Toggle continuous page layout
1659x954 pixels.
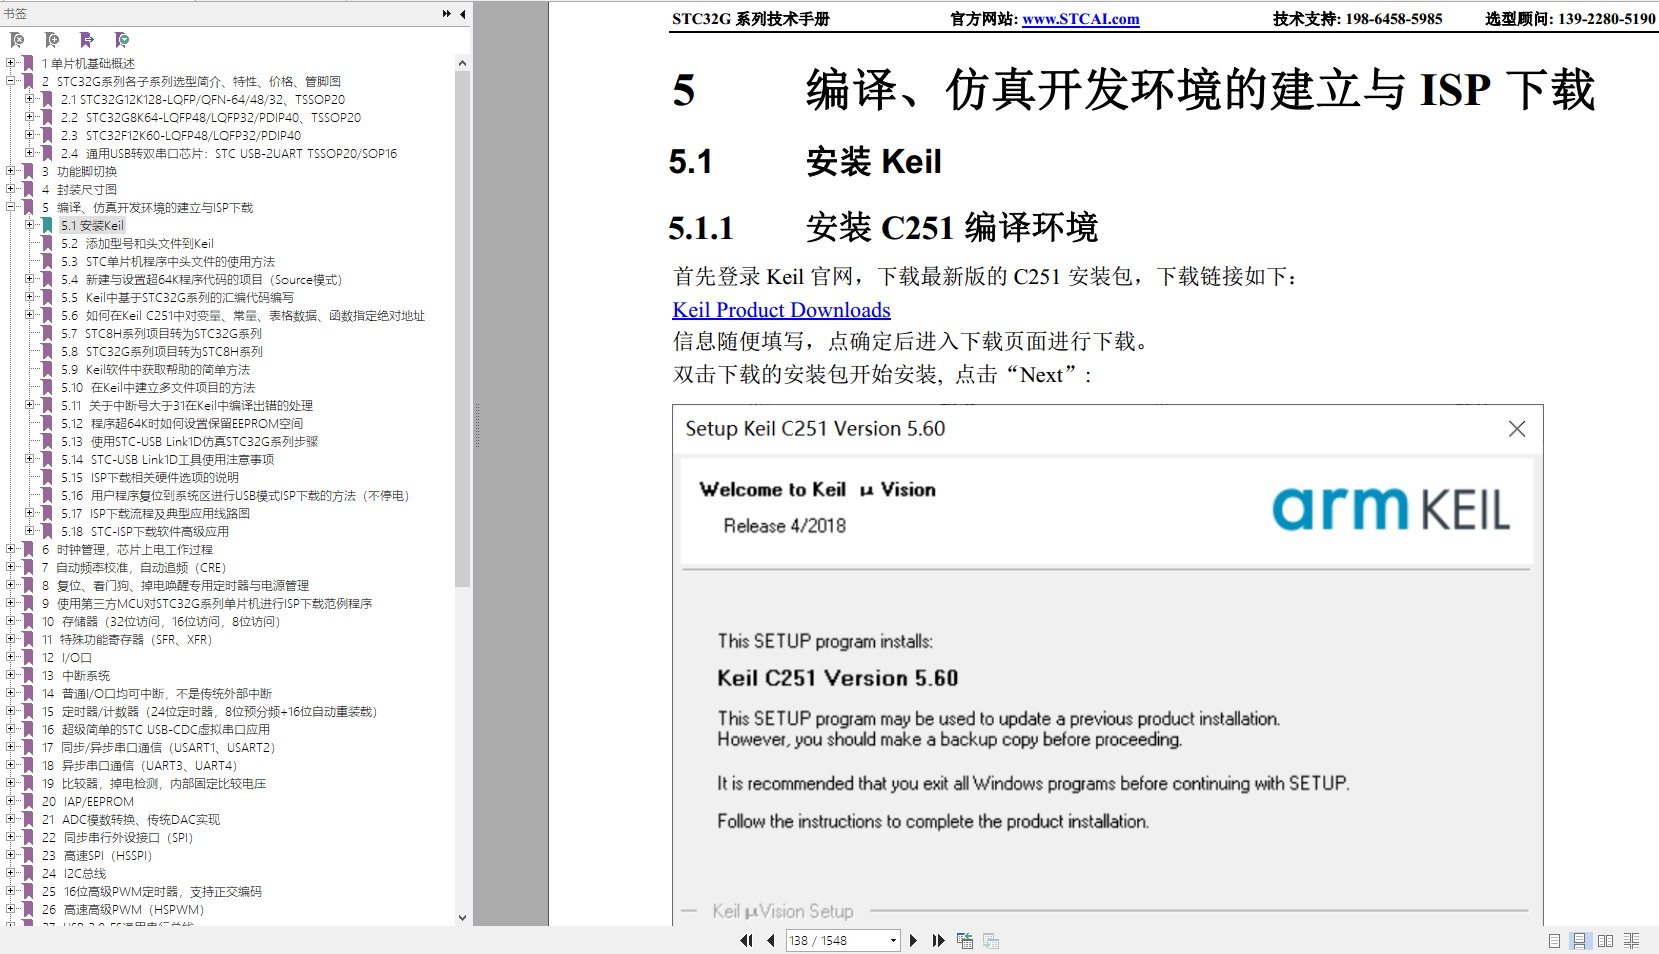click(1580, 940)
